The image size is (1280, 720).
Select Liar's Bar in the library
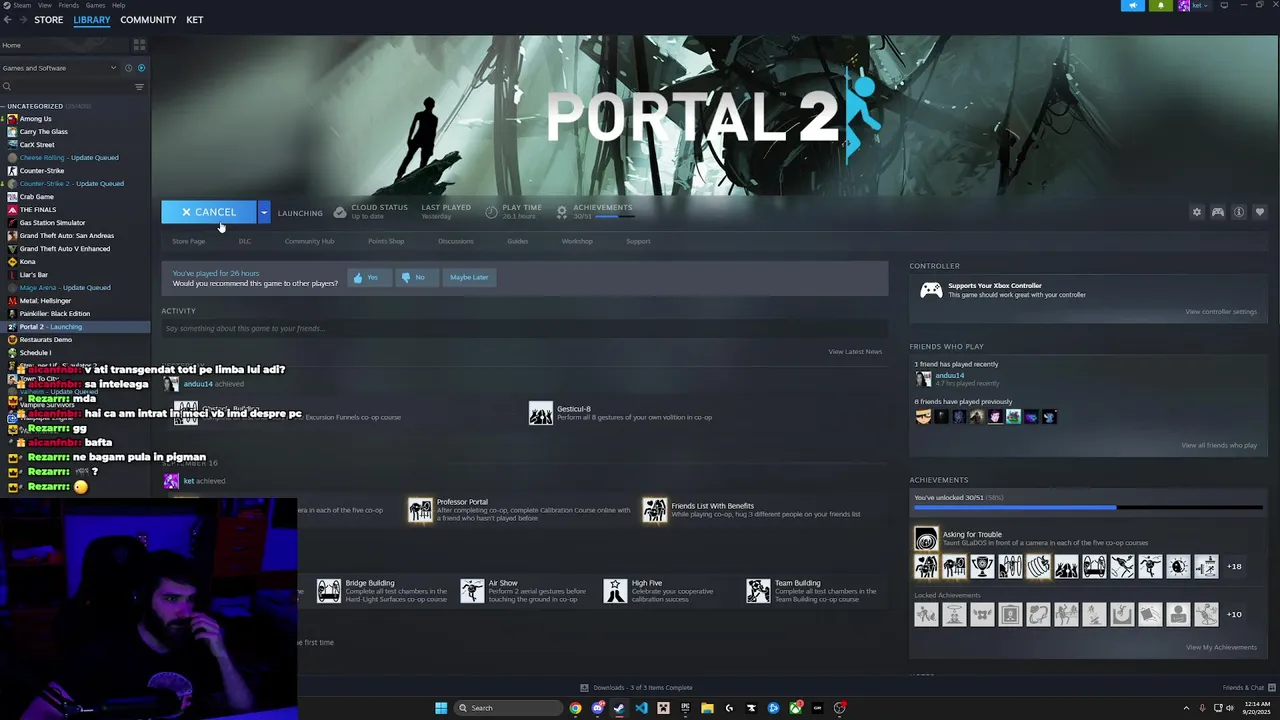coord(33,275)
